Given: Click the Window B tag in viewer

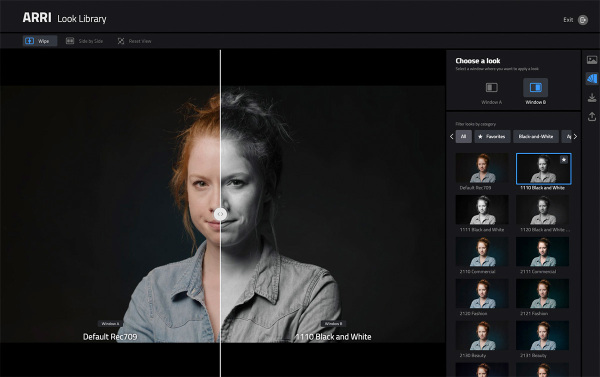Looking at the screenshot, I should [333, 324].
